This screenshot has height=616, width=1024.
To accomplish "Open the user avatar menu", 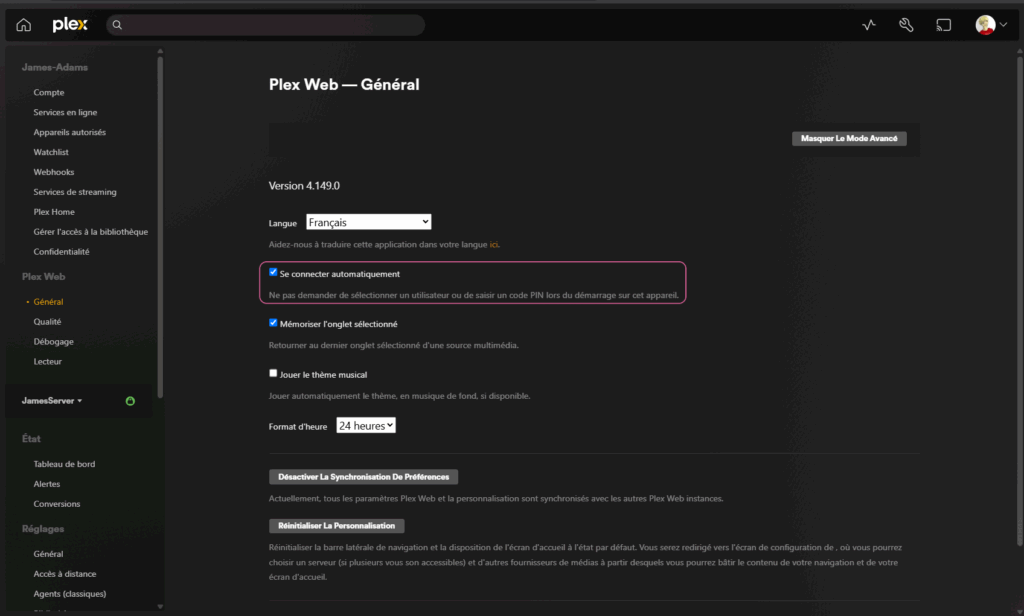I will 985,25.
